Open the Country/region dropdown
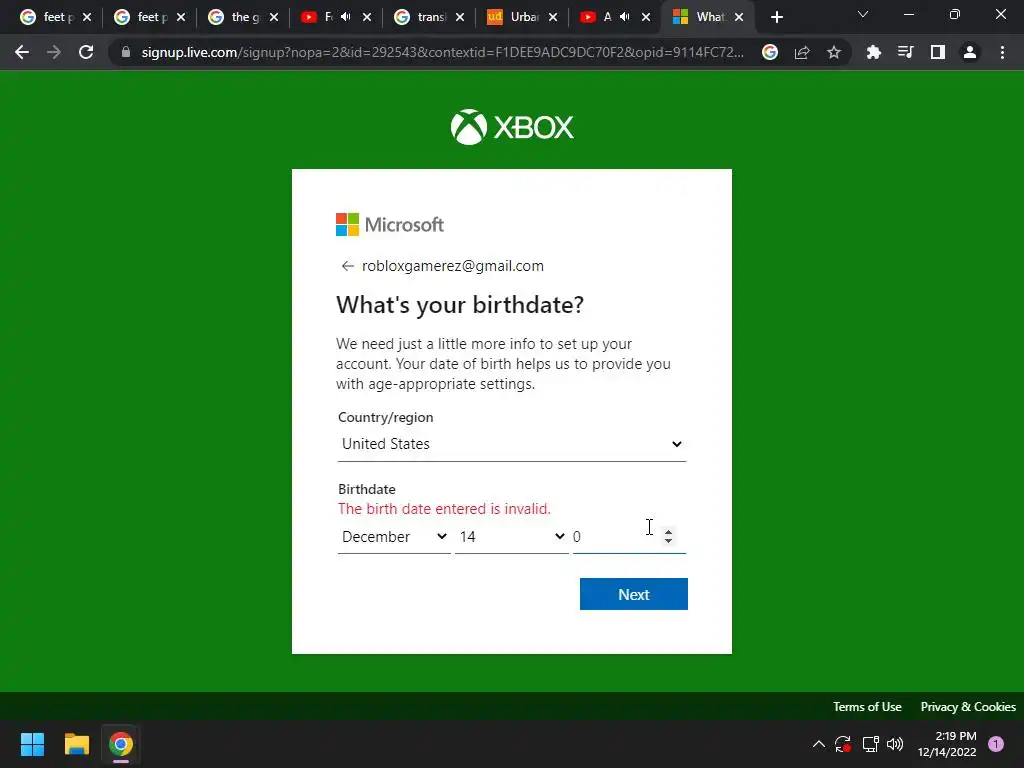The height and width of the screenshot is (768, 1024). [512, 444]
